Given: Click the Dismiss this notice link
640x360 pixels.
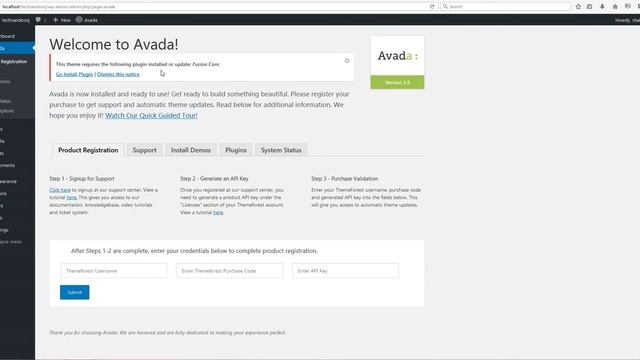Looking at the screenshot, I should (x=118, y=74).
